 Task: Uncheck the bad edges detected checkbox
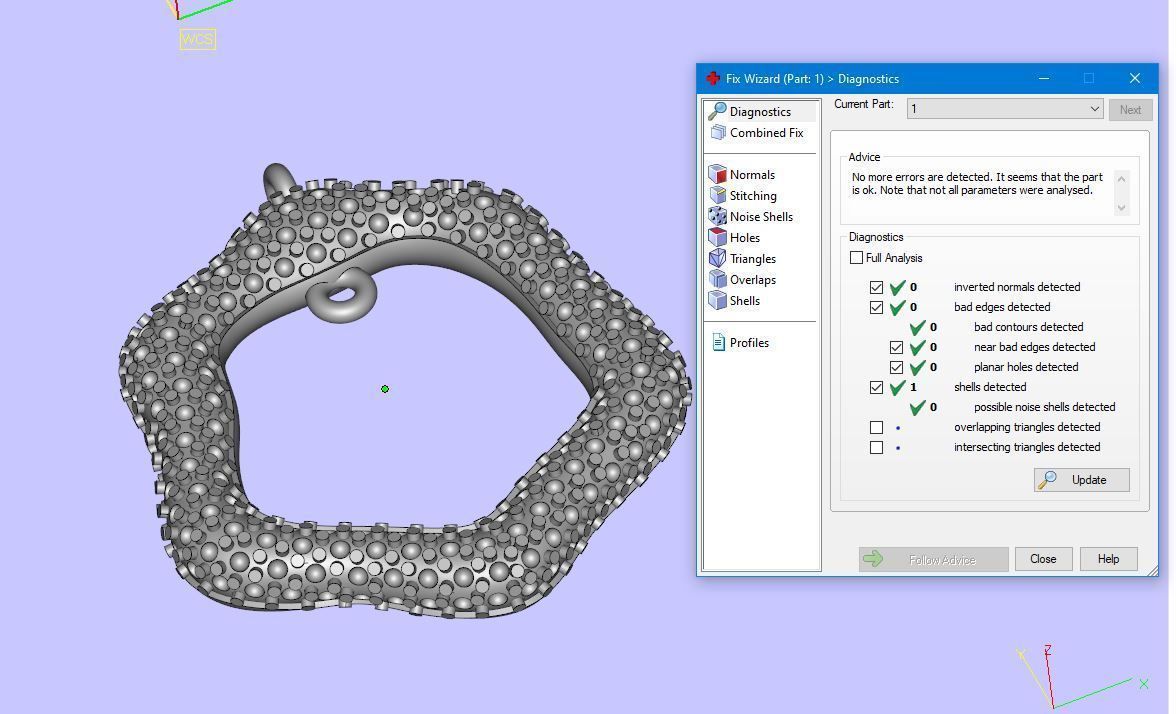(877, 307)
